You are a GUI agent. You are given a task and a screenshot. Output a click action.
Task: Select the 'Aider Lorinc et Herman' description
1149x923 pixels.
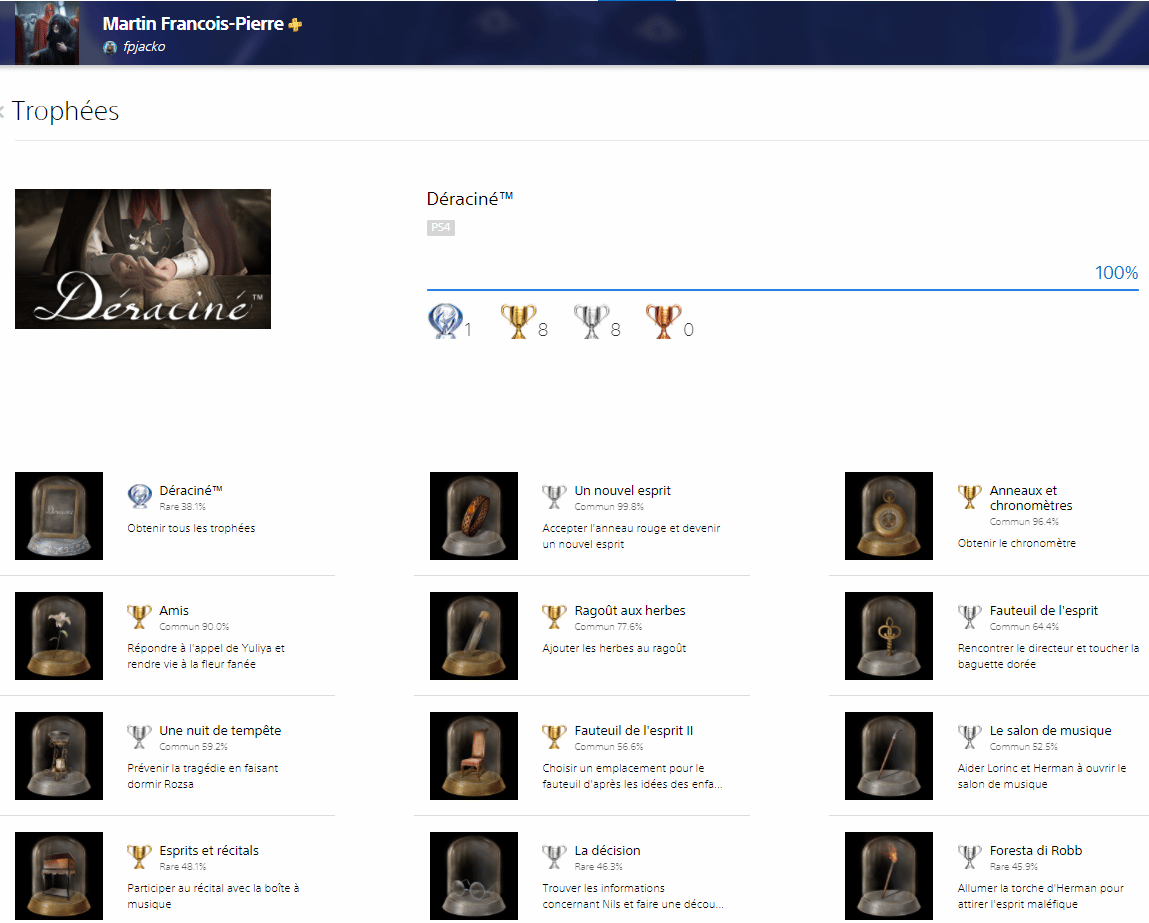click(x=1042, y=776)
